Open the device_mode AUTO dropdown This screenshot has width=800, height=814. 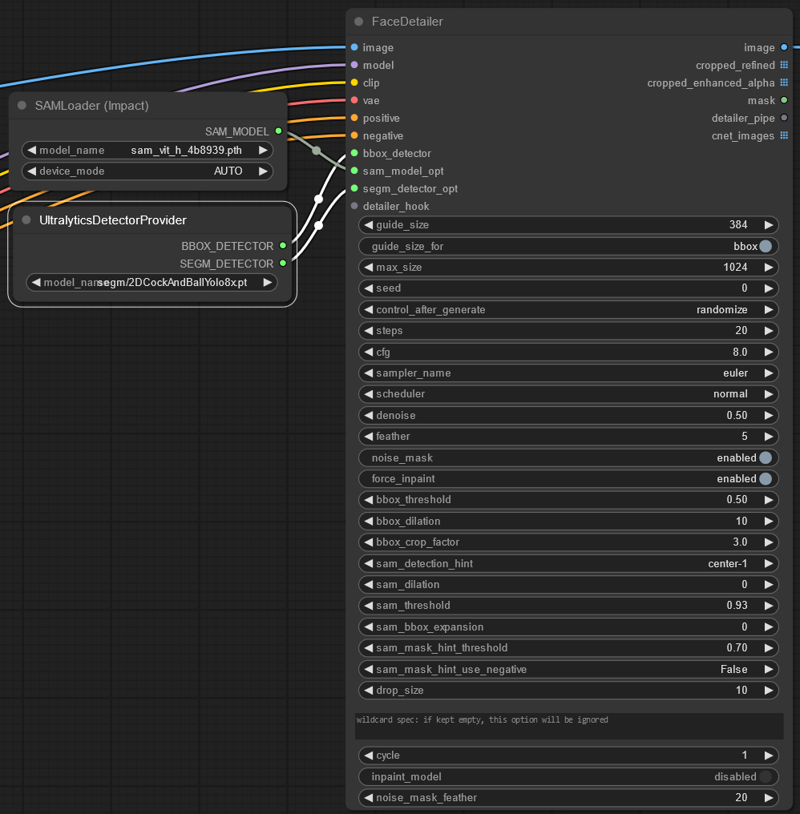point(147,171)
